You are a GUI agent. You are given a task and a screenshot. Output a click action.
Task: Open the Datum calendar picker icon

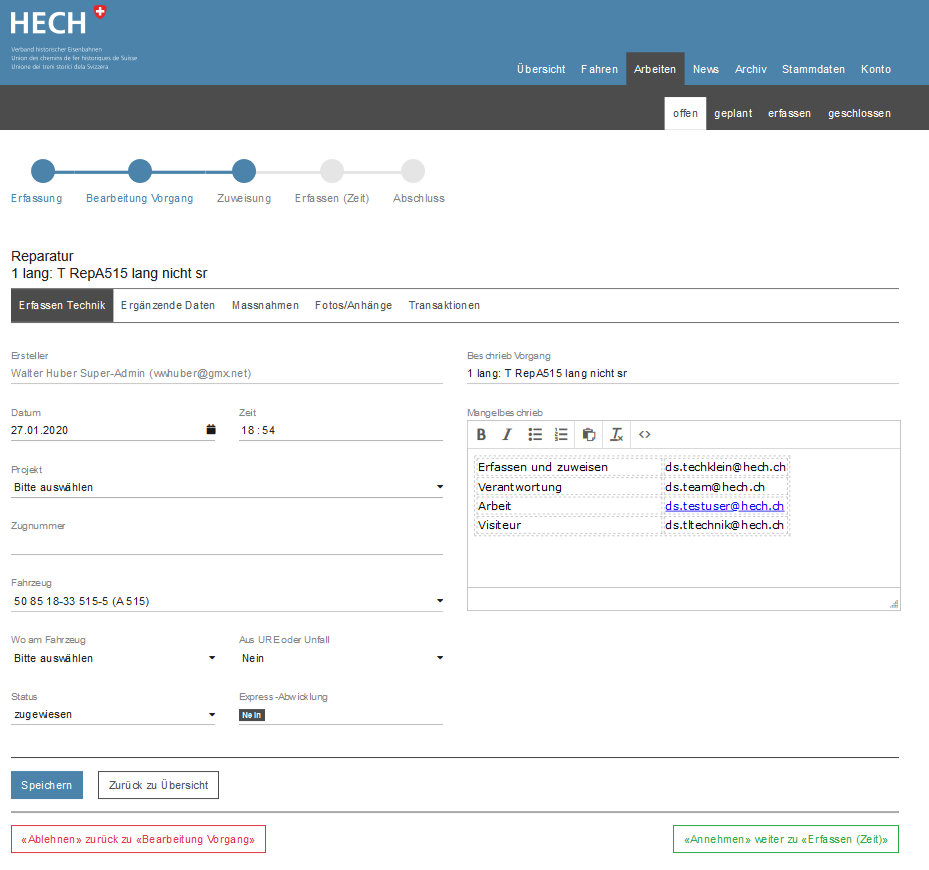pos(210,430)
